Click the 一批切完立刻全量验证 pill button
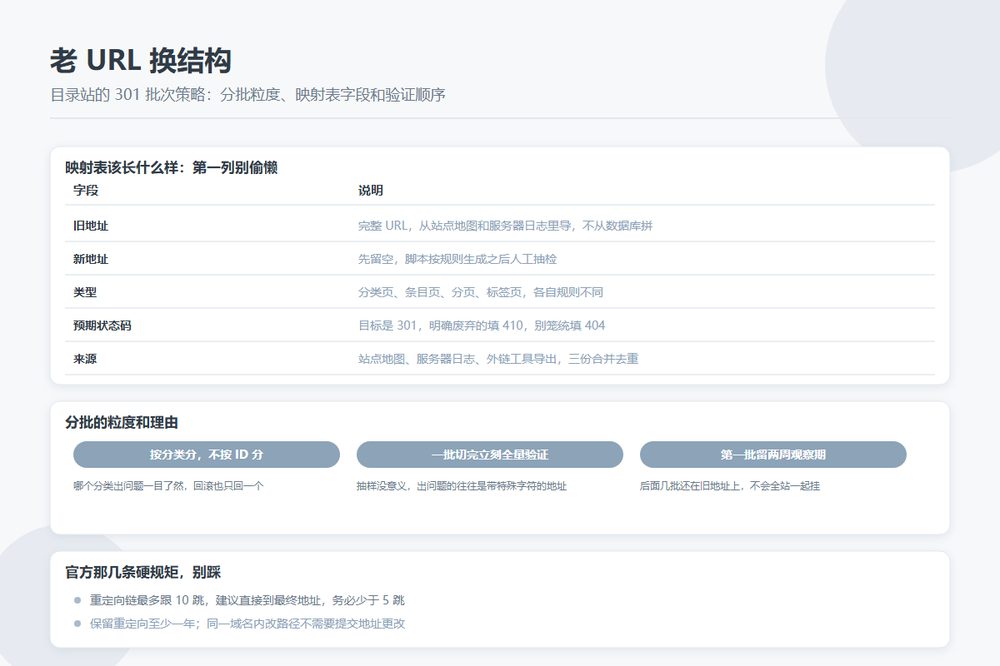This screenshot has height=666, width=1000. [x=490, y=454]
